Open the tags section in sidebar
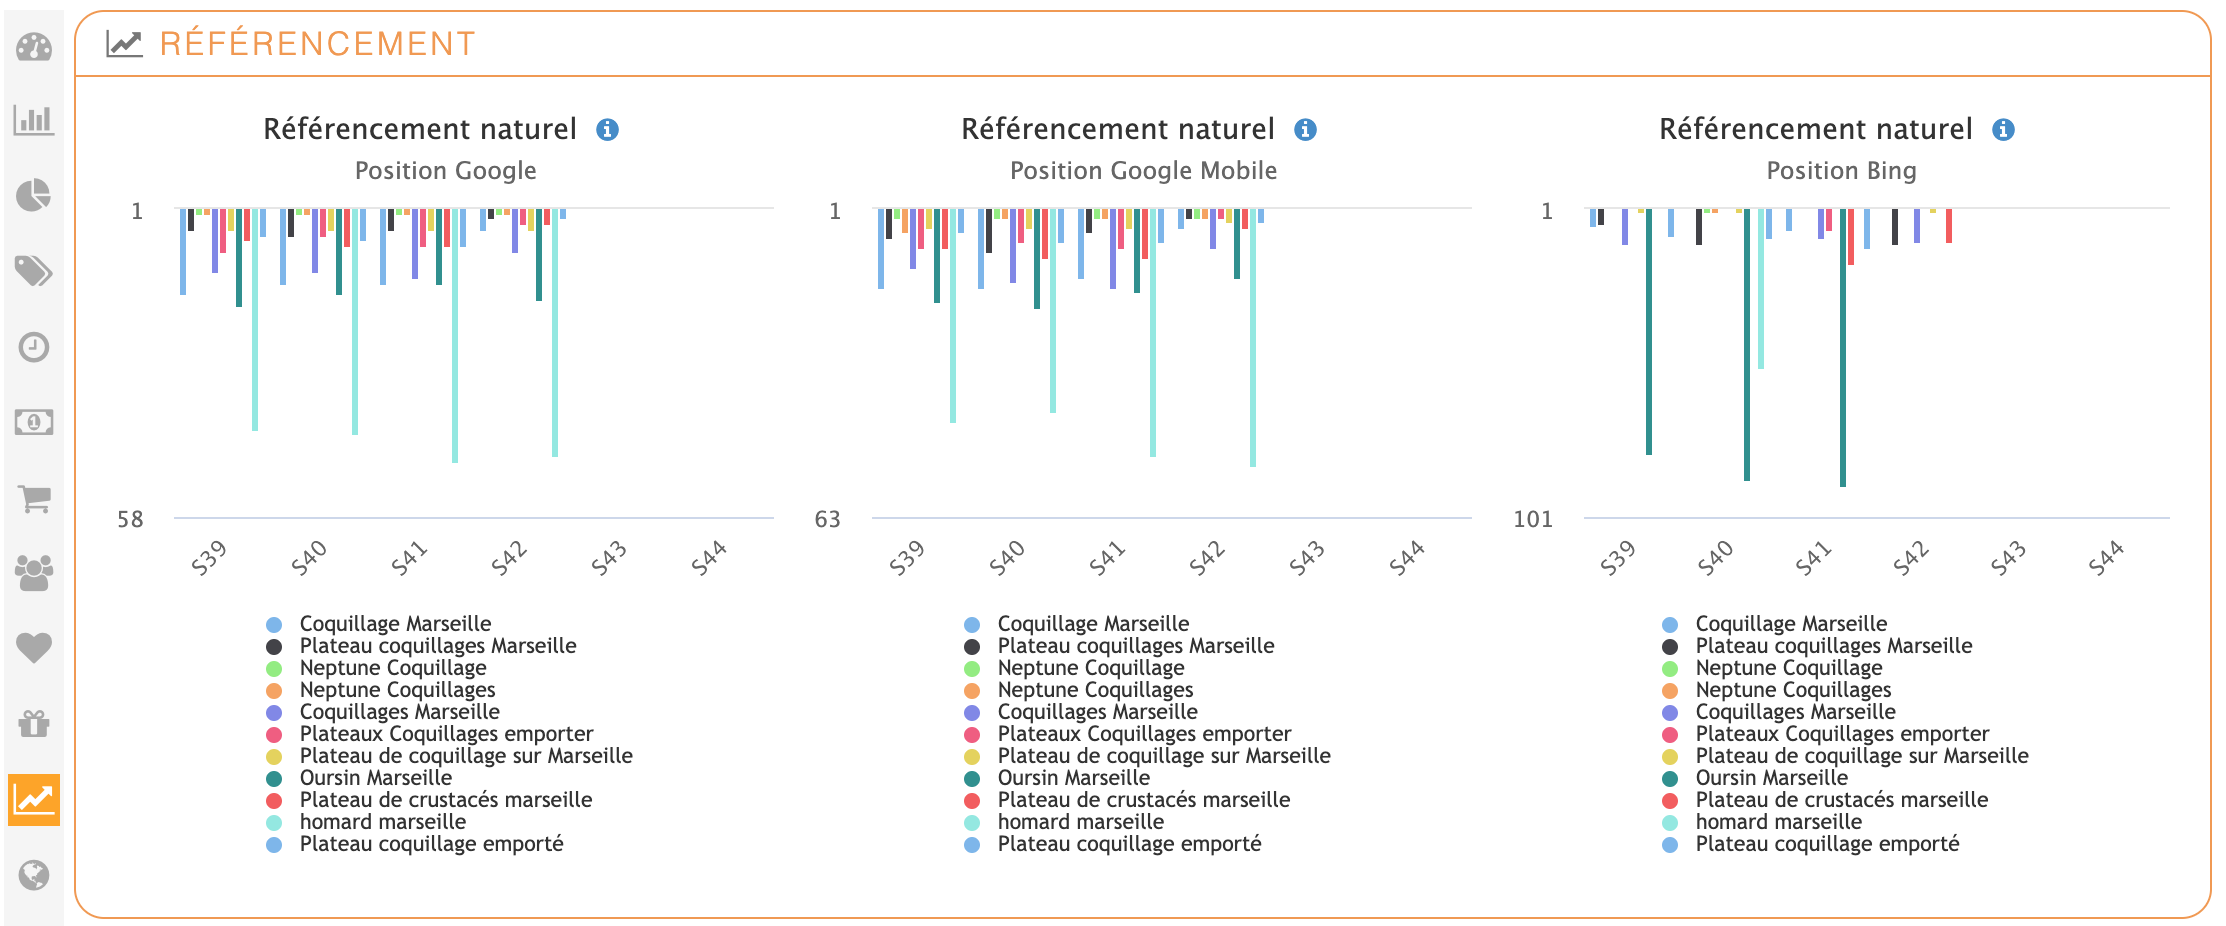This screenshot has height=926, width=2226. (34, 271)
